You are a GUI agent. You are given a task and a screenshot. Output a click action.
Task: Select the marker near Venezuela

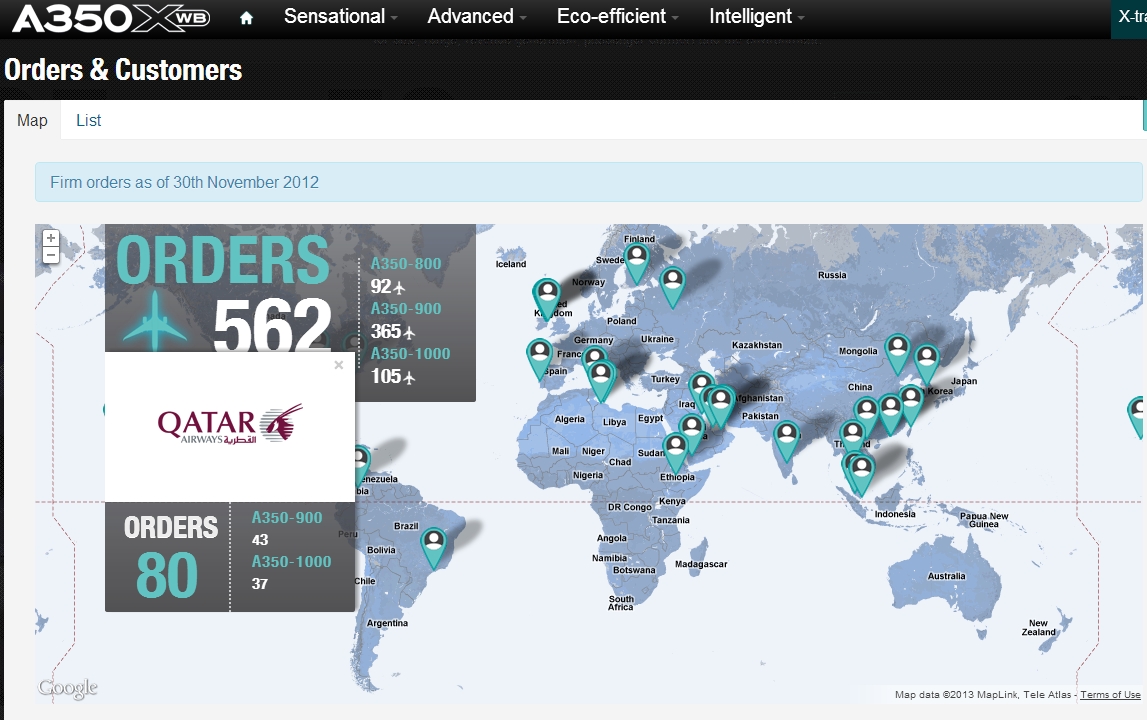(x=361, y=466)
